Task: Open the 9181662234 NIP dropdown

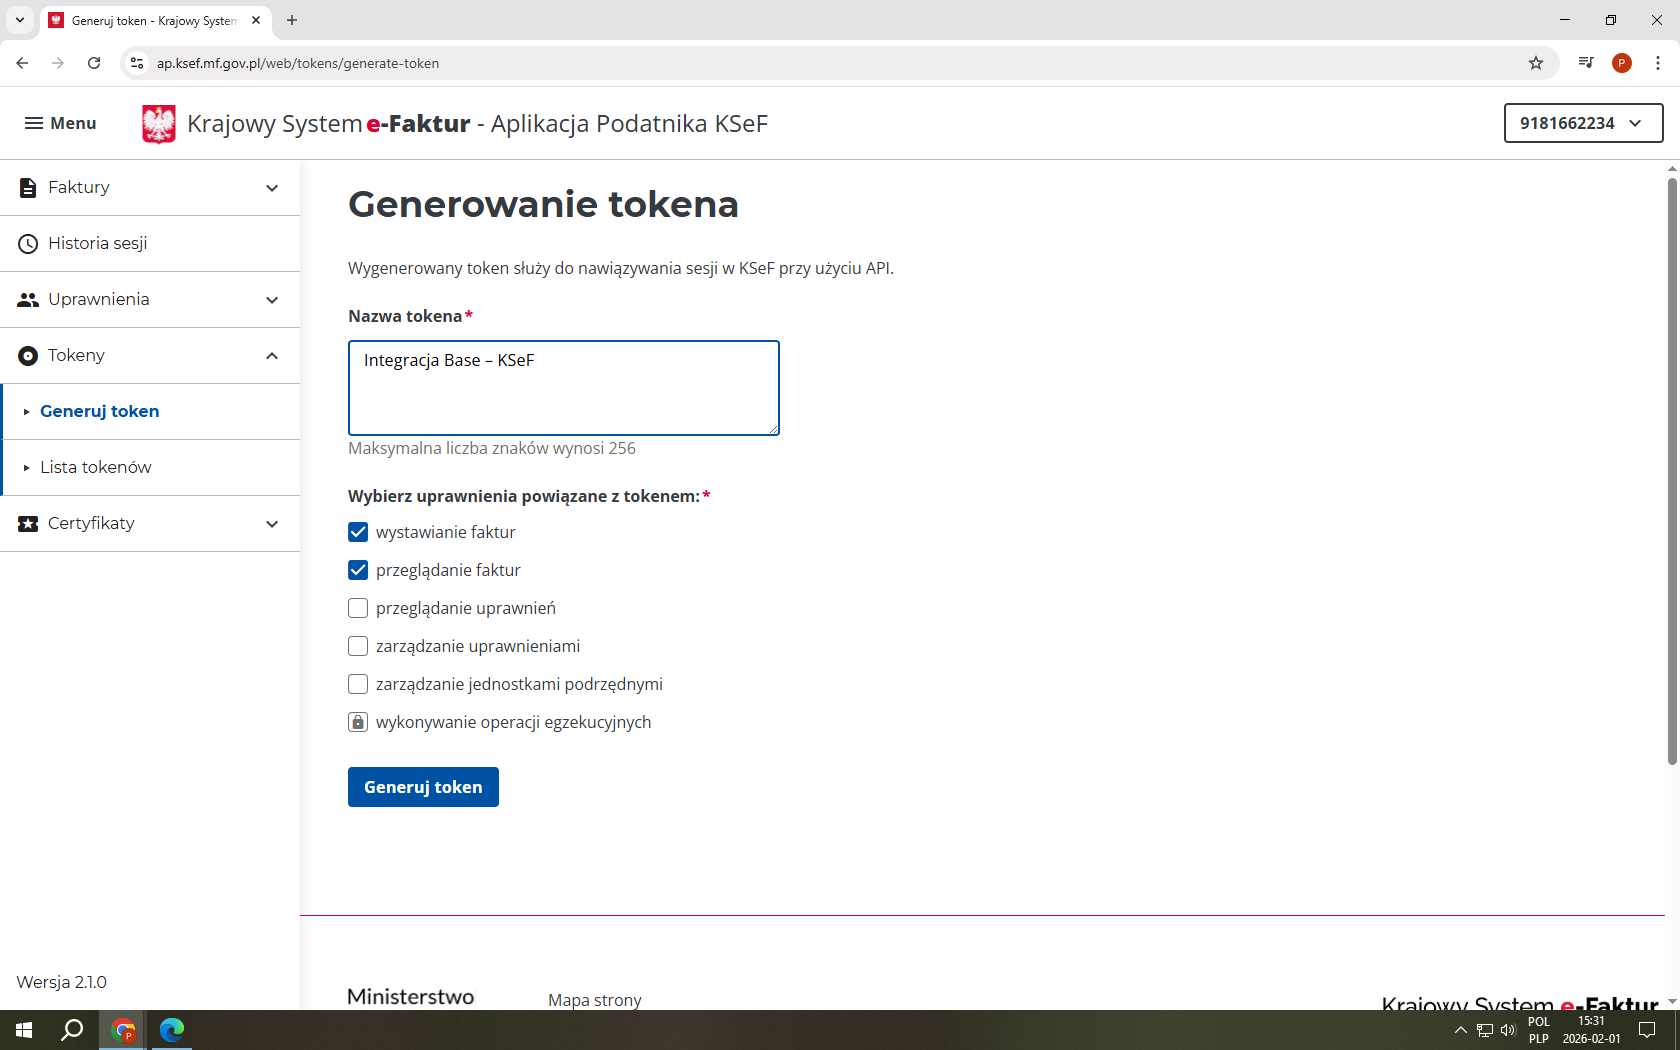Action: tap(1583, 123)
